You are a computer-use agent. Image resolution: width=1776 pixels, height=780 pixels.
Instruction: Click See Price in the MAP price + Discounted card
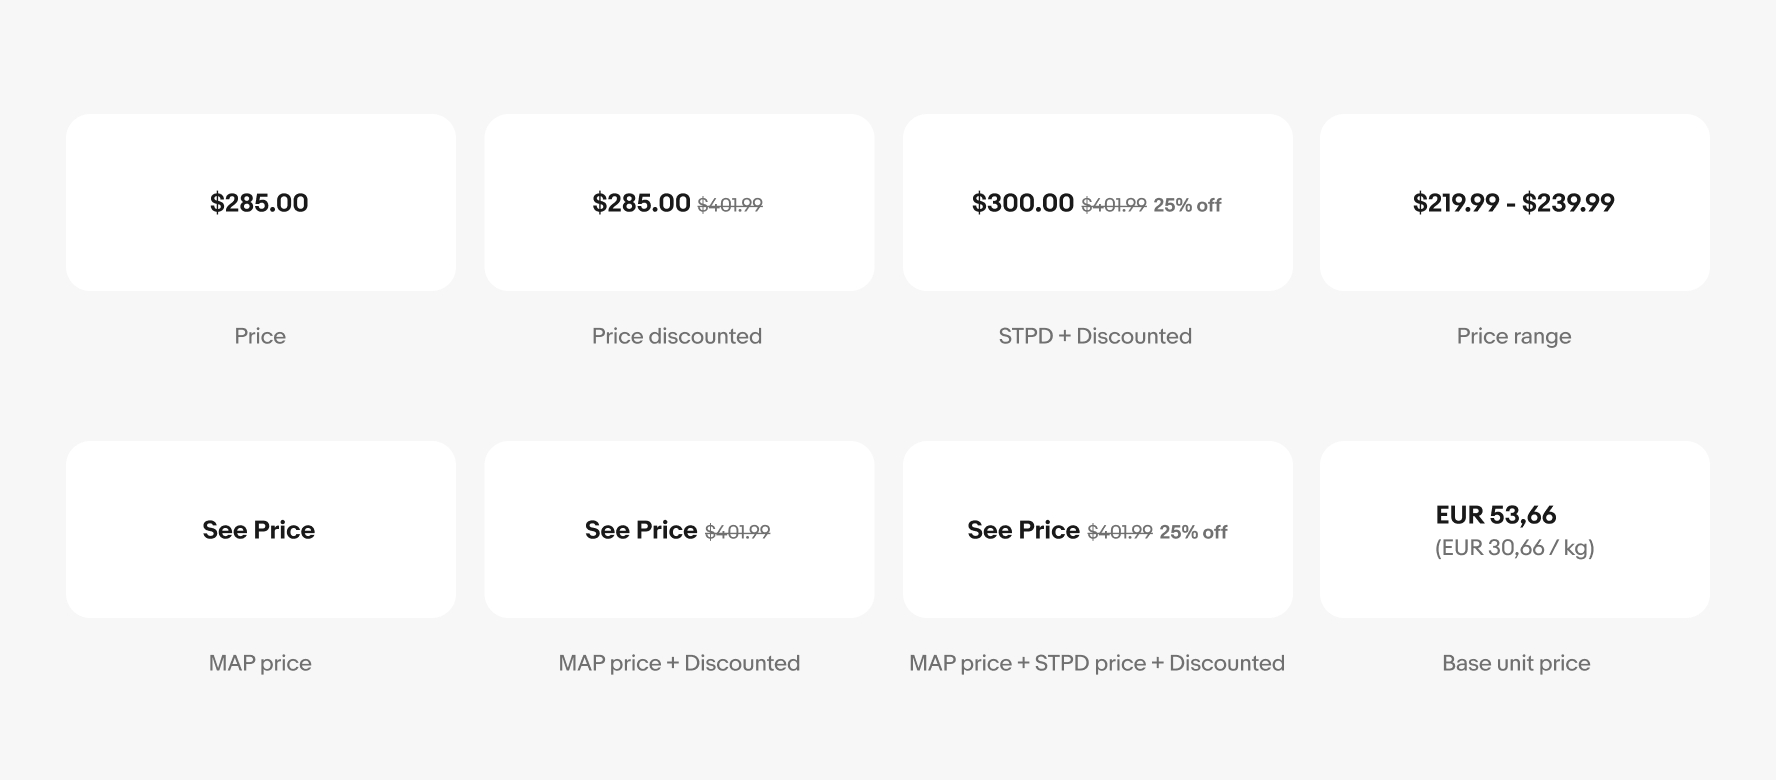point(641,530)
